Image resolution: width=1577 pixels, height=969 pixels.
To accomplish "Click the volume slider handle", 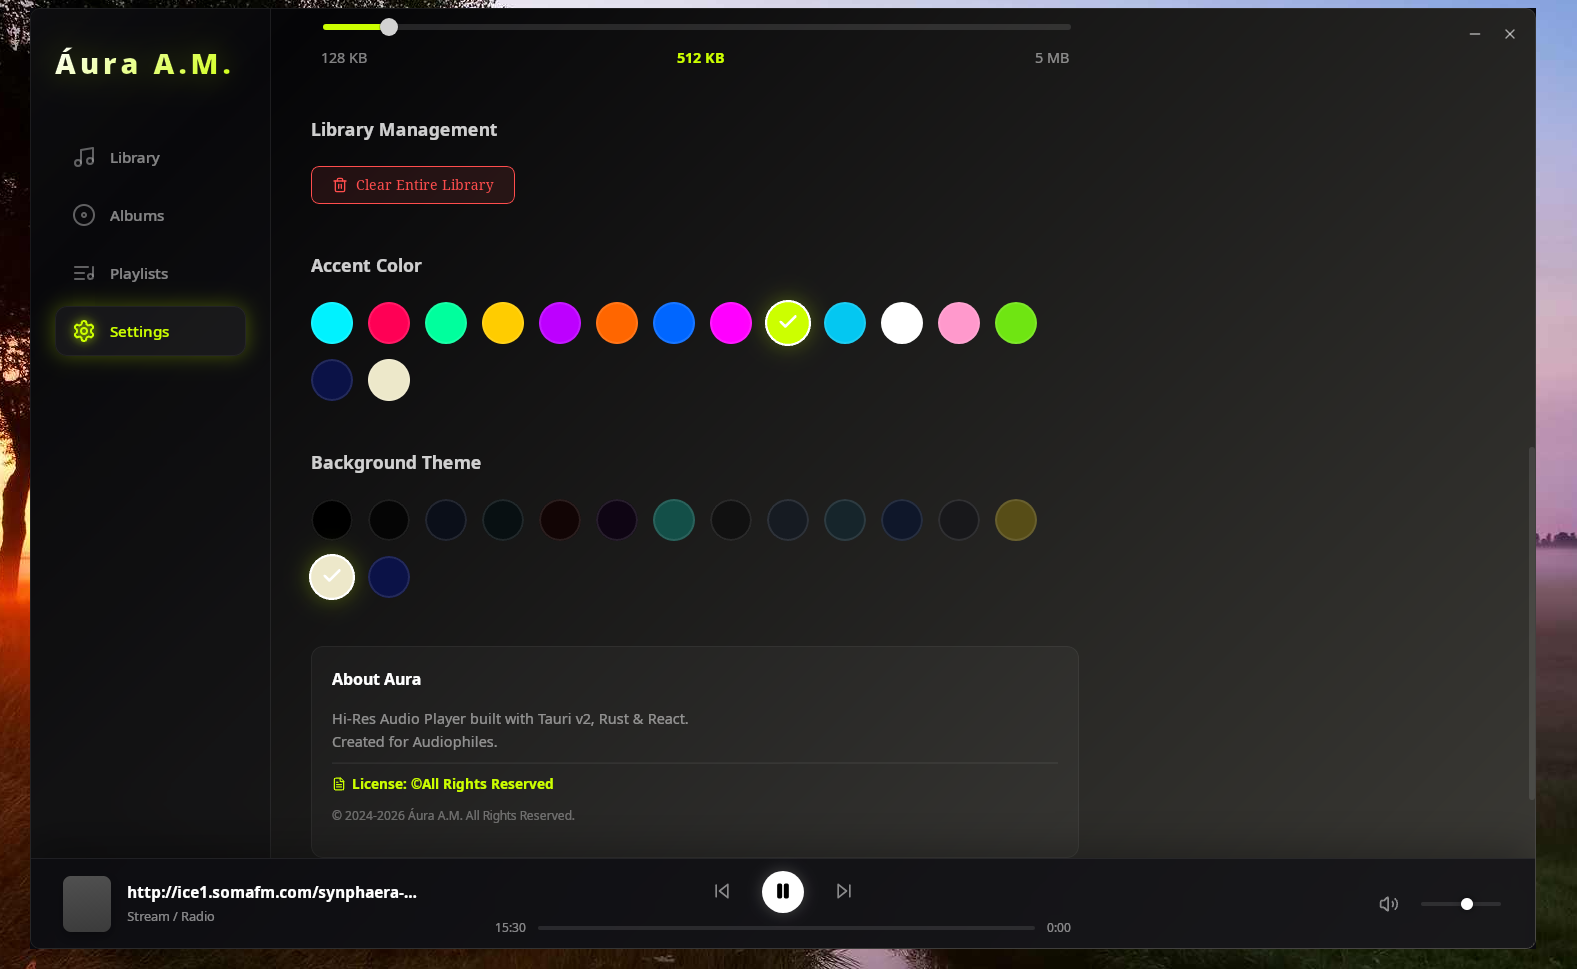I will [1467, 904].
